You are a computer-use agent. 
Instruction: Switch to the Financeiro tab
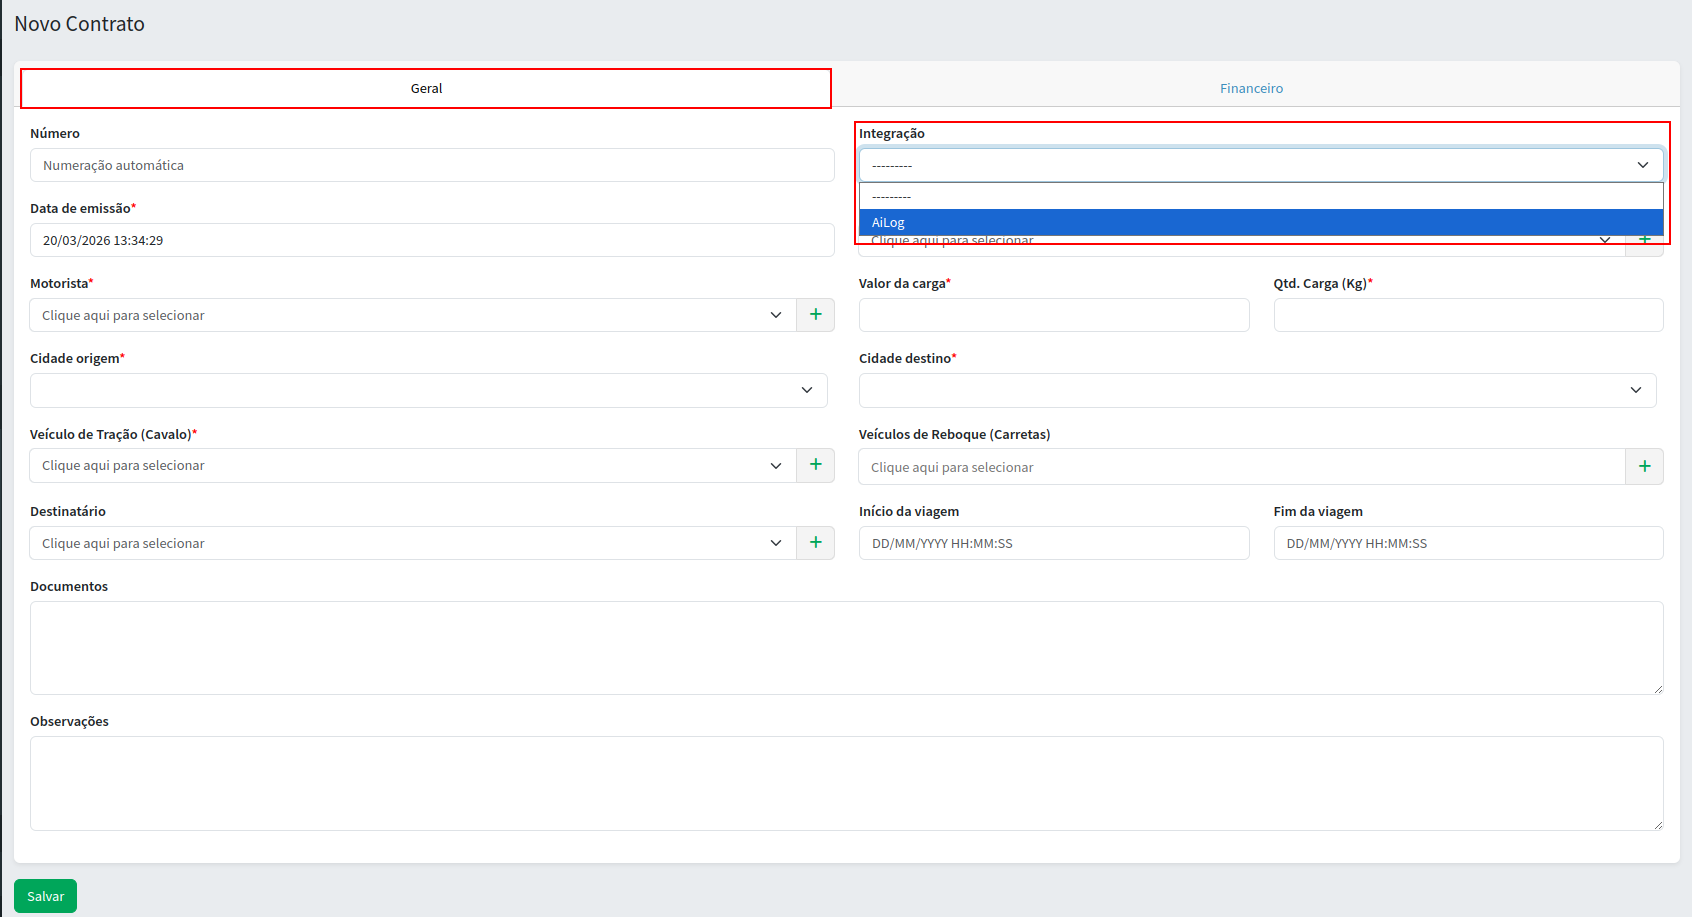(1251, 88)
